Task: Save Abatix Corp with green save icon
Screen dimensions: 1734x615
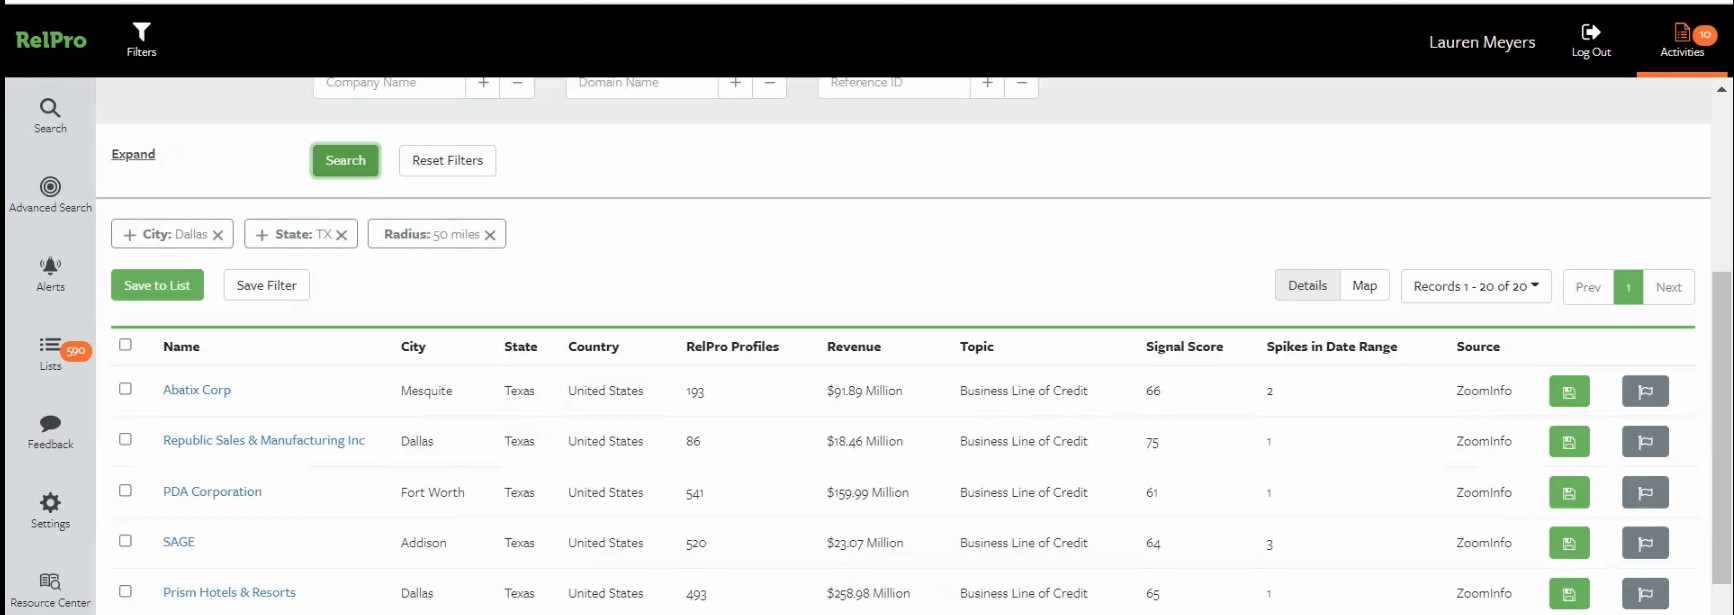Action: (1569, 392)
